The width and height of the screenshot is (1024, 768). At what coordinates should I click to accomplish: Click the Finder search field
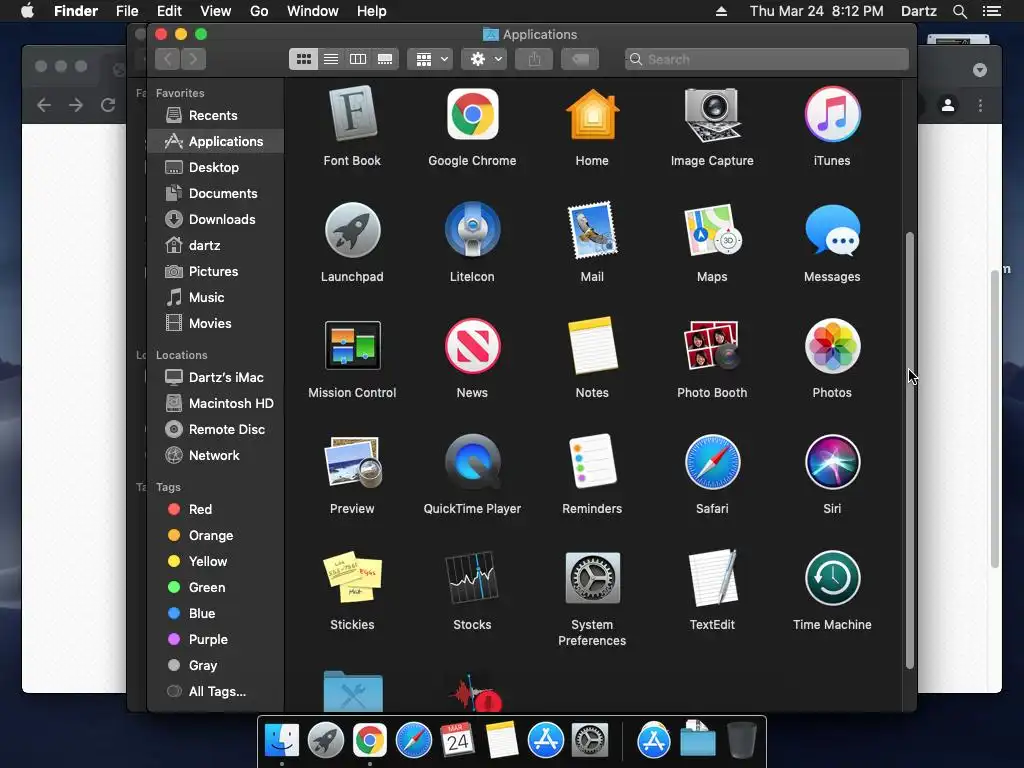point(767,59)
